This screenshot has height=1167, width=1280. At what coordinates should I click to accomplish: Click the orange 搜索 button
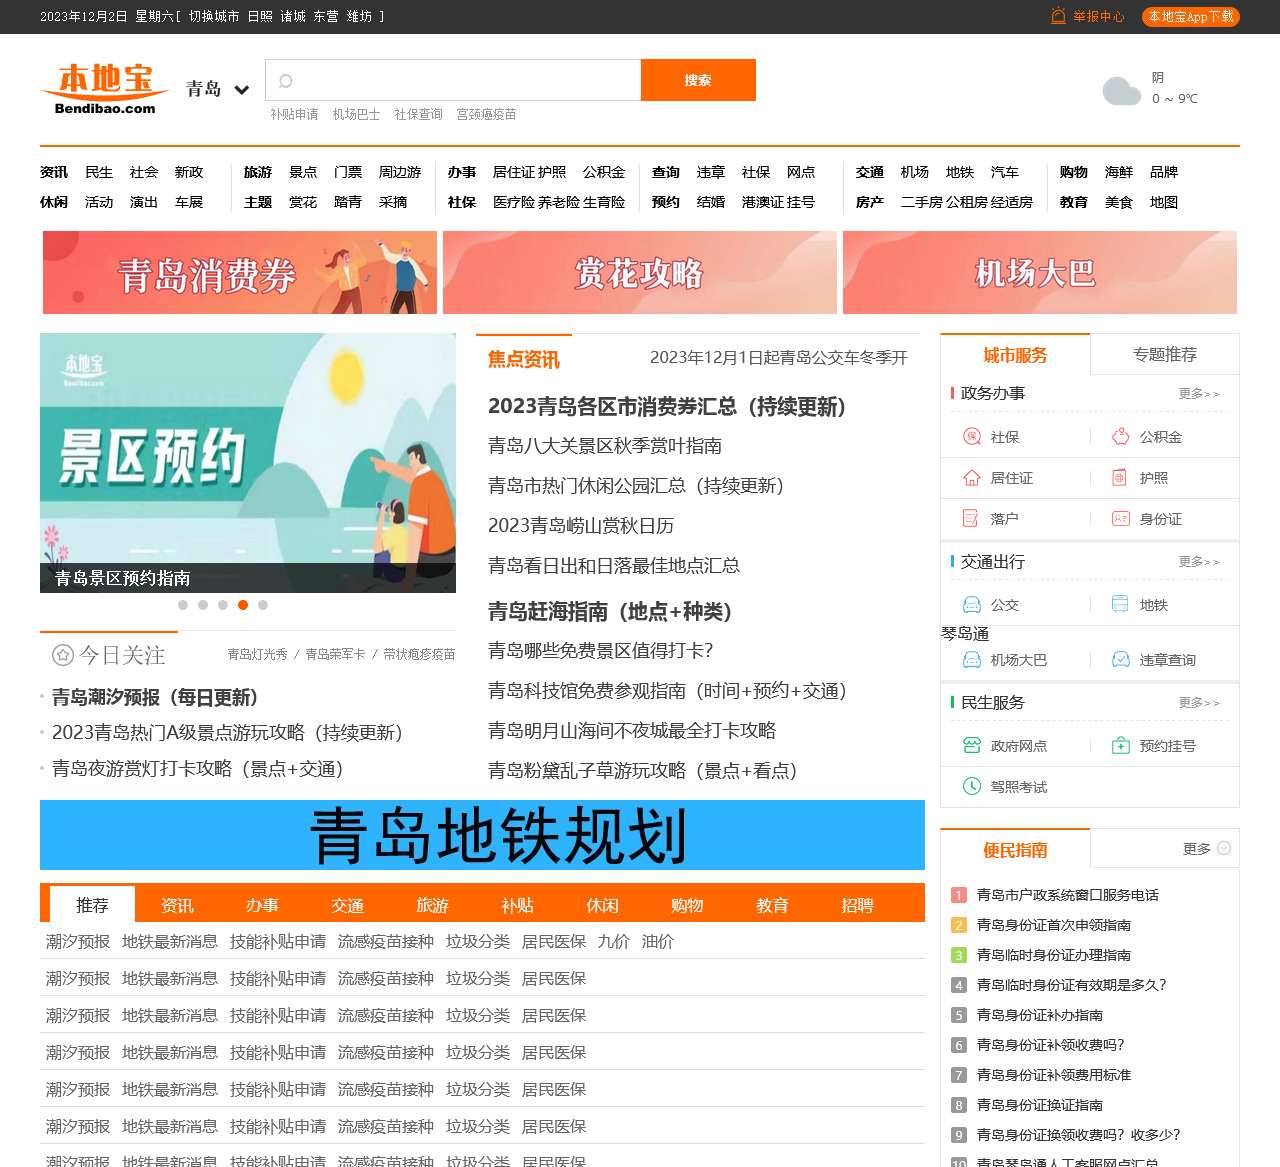pyautogui.click(x=698, y=80)
